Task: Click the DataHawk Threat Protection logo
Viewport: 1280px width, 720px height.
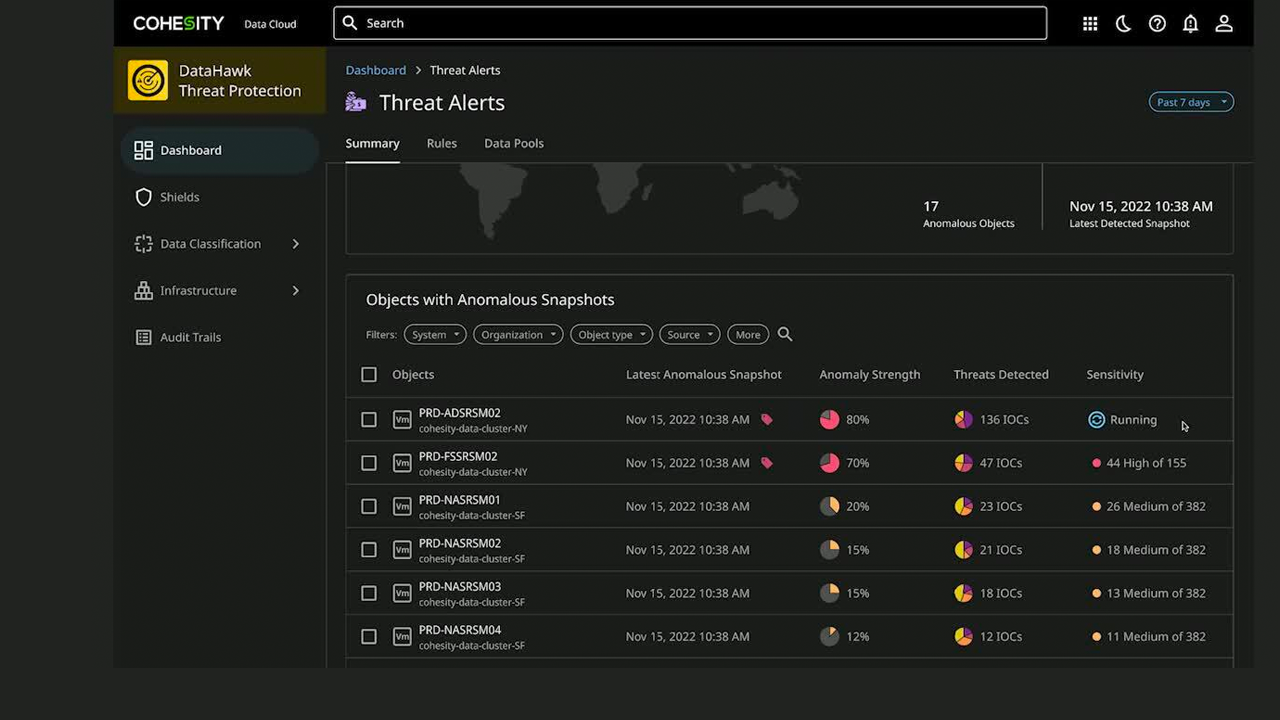Action: (148, 80)
